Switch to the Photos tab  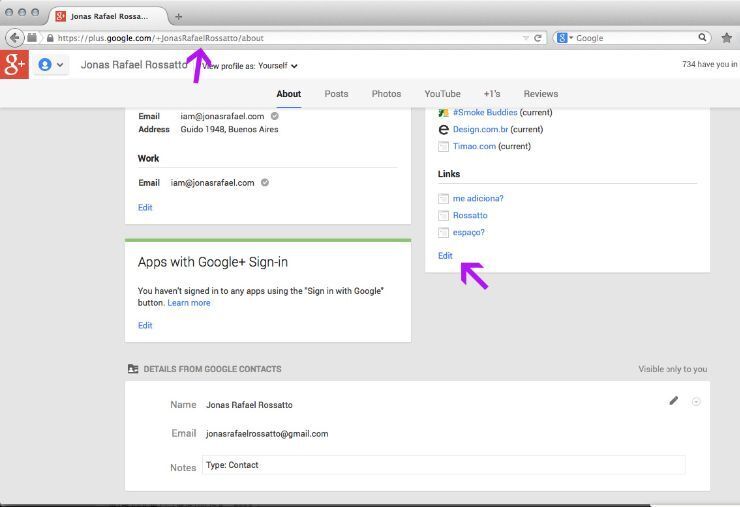click(386, 94)
